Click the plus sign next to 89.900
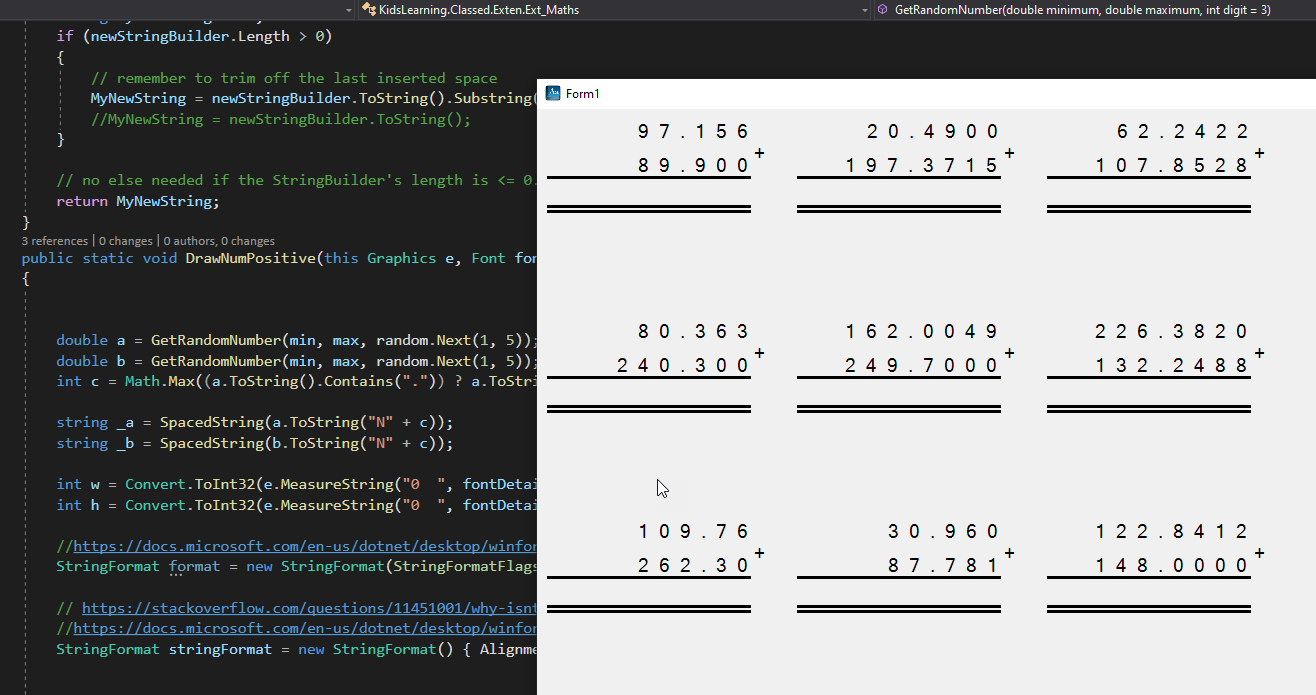The image size is (1316, 695). tap(760, 153)
